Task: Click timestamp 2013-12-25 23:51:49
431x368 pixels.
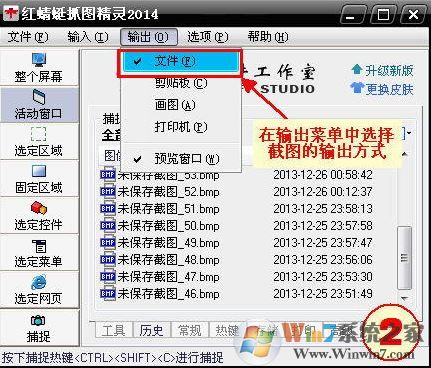Action: 323,293
